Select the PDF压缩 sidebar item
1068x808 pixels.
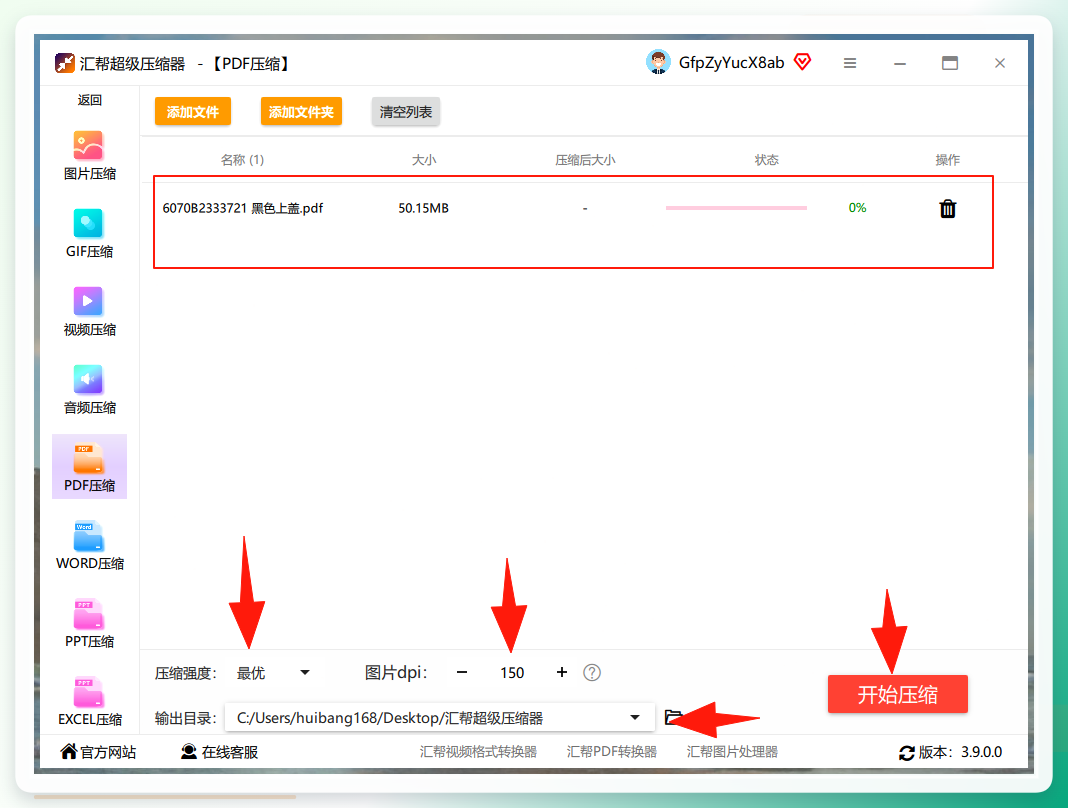pyautogui.click(x=89, y=467)
